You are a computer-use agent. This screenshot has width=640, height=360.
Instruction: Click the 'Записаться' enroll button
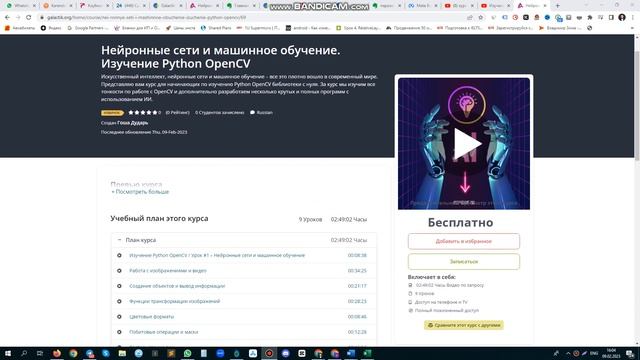[x=464, y=262]
